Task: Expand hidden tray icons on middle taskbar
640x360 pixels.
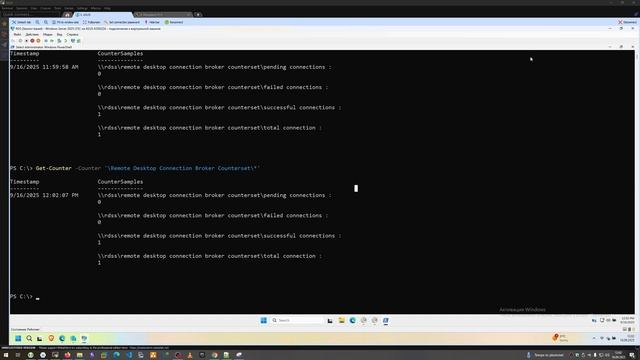Action: 594,338
